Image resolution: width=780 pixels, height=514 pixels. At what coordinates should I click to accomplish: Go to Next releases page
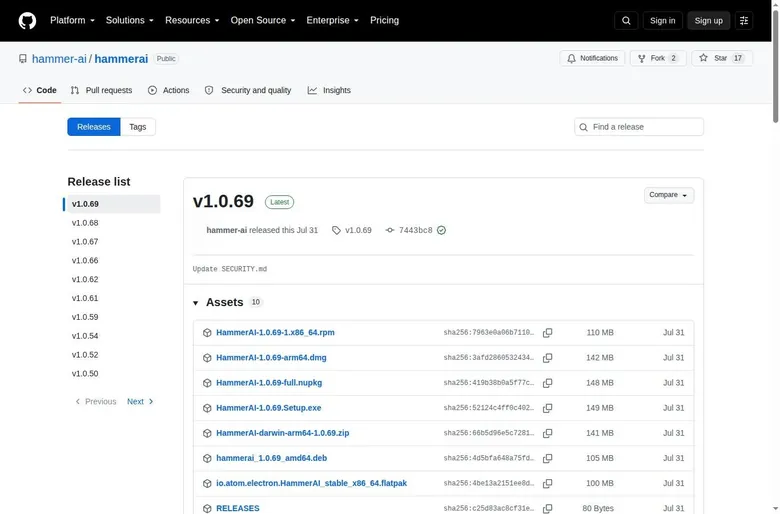tap(140, 402)
